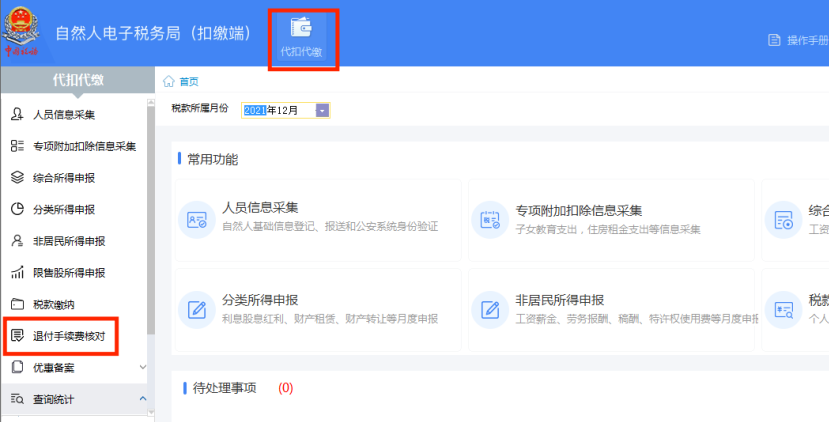
Task: Click 税款缴纳 sidebar folder icon
Action: point(17,304)
